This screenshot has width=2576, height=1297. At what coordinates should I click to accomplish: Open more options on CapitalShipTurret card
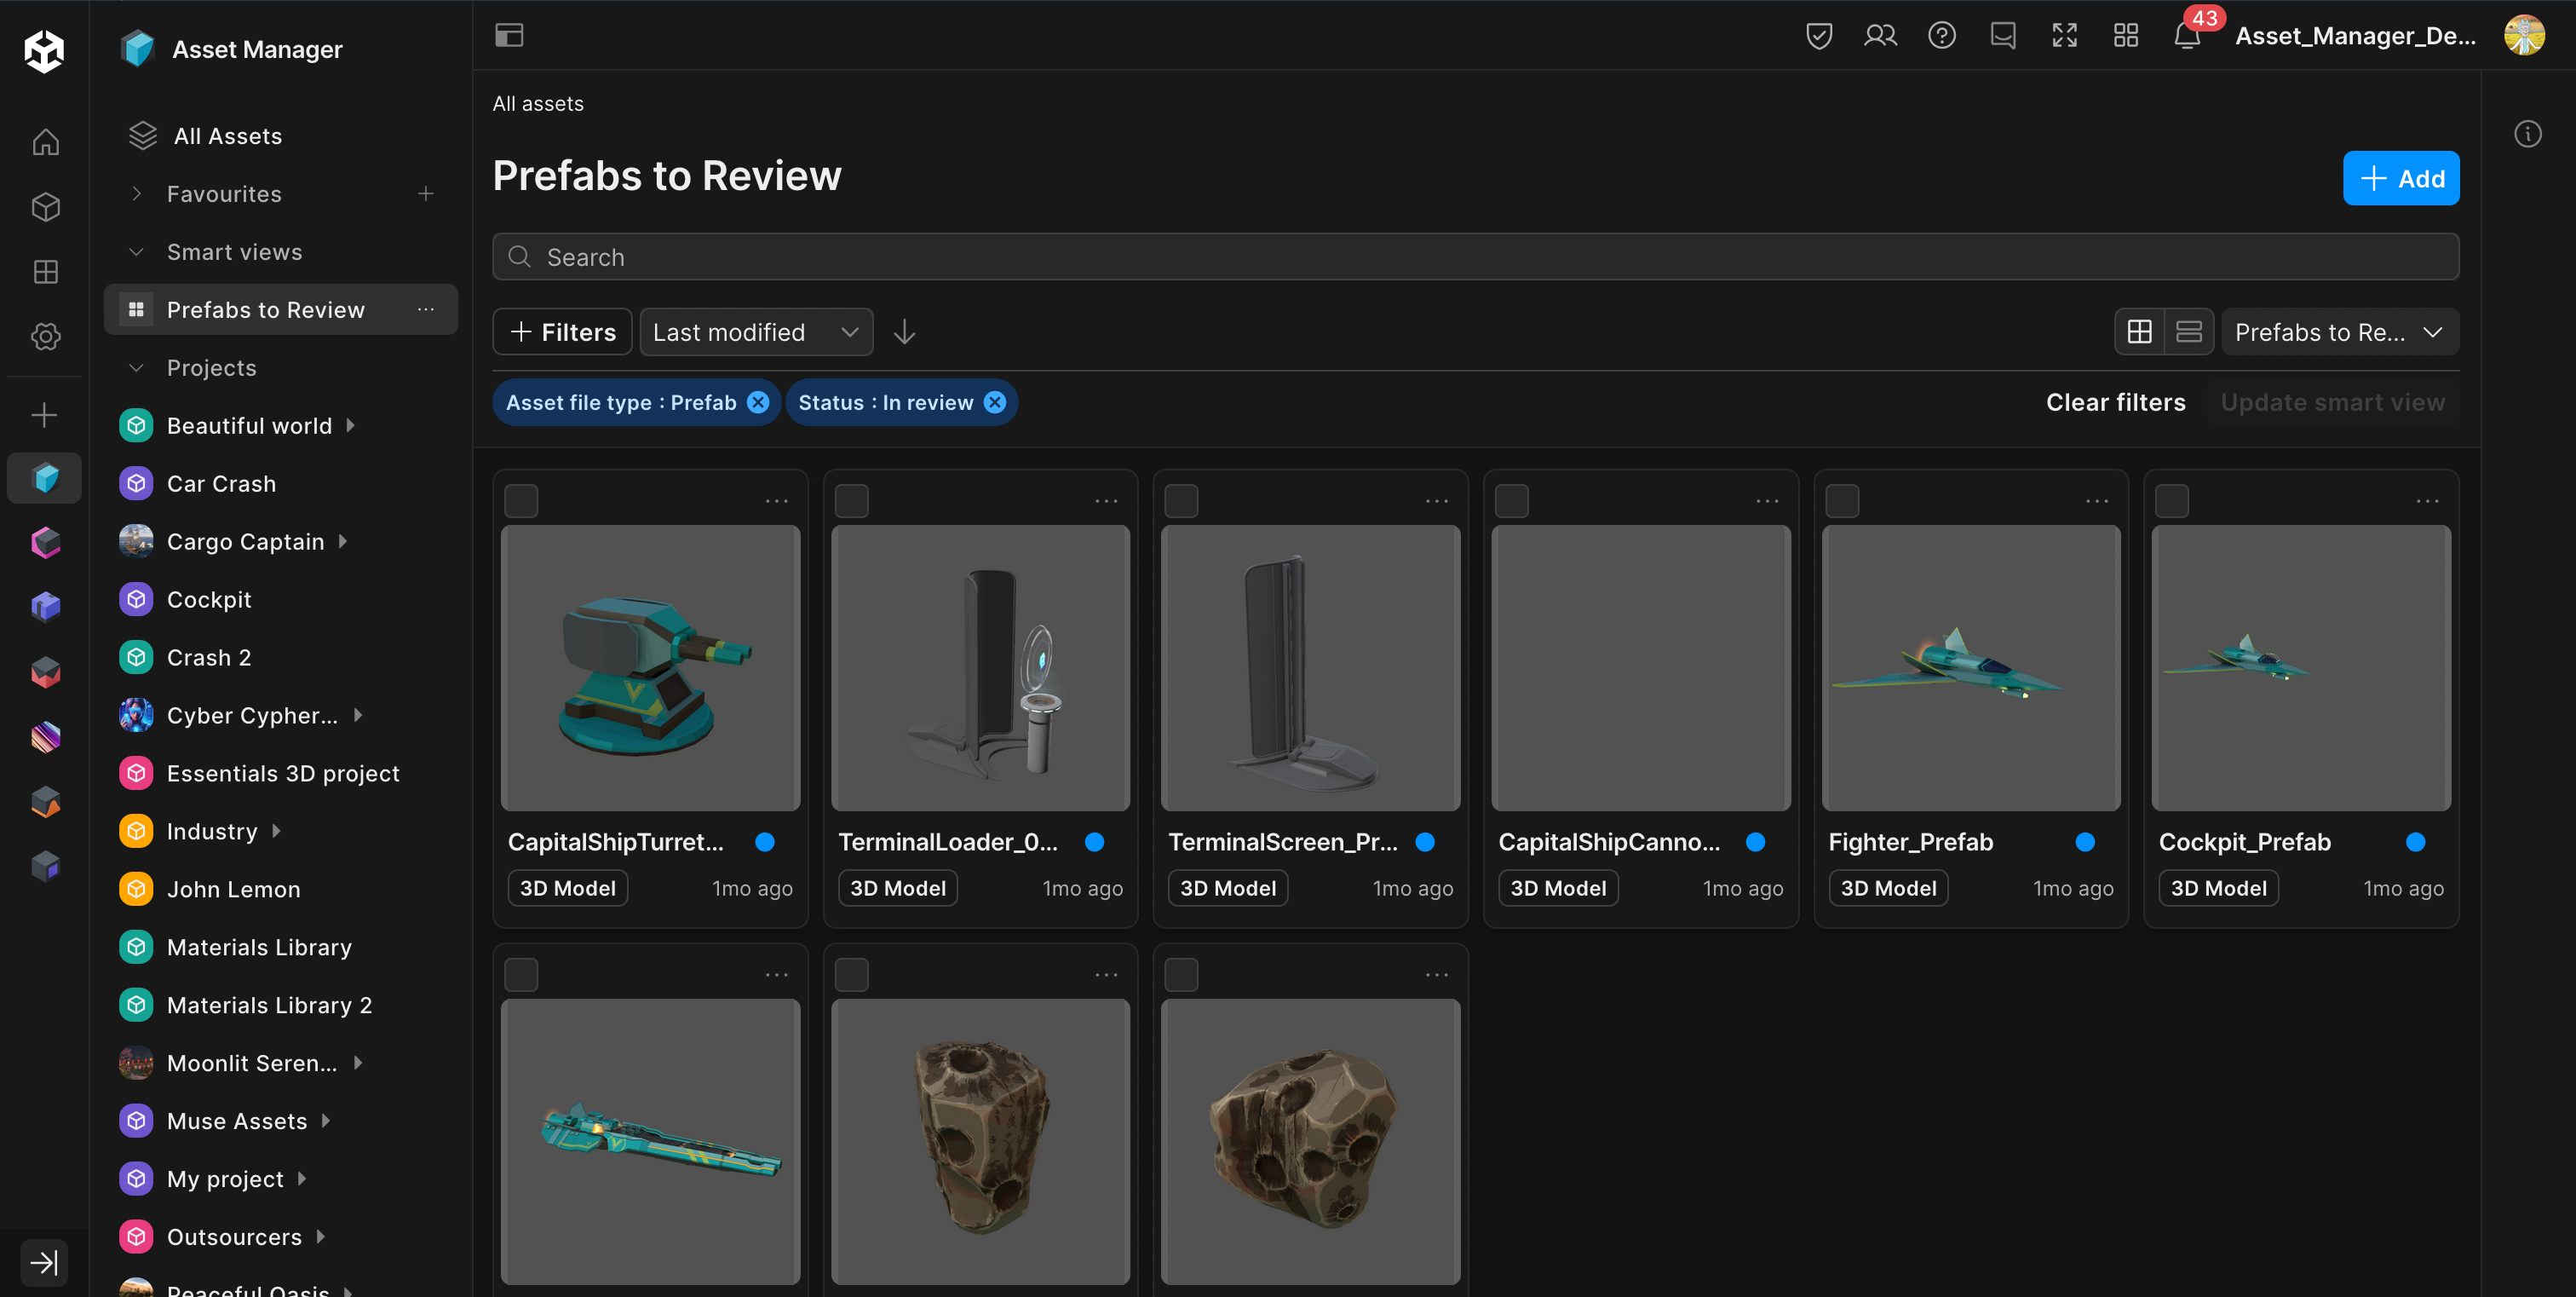click(777, 501)
